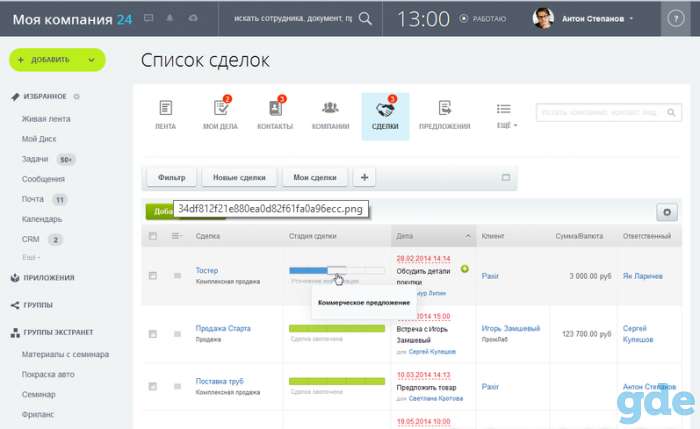Open the chat messages icon in header
Image resolution: width=700 pixels, height=429 pixels.
point(149,18)
